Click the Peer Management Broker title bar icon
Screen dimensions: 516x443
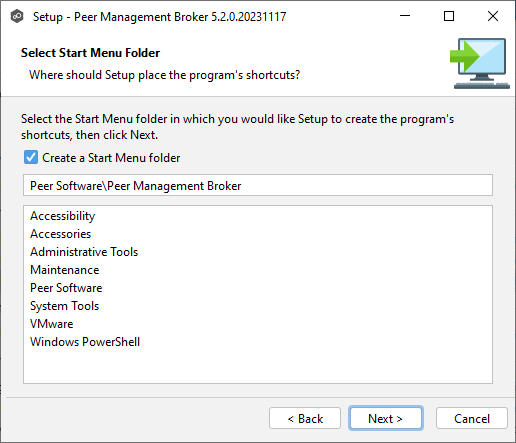point(17,16)
